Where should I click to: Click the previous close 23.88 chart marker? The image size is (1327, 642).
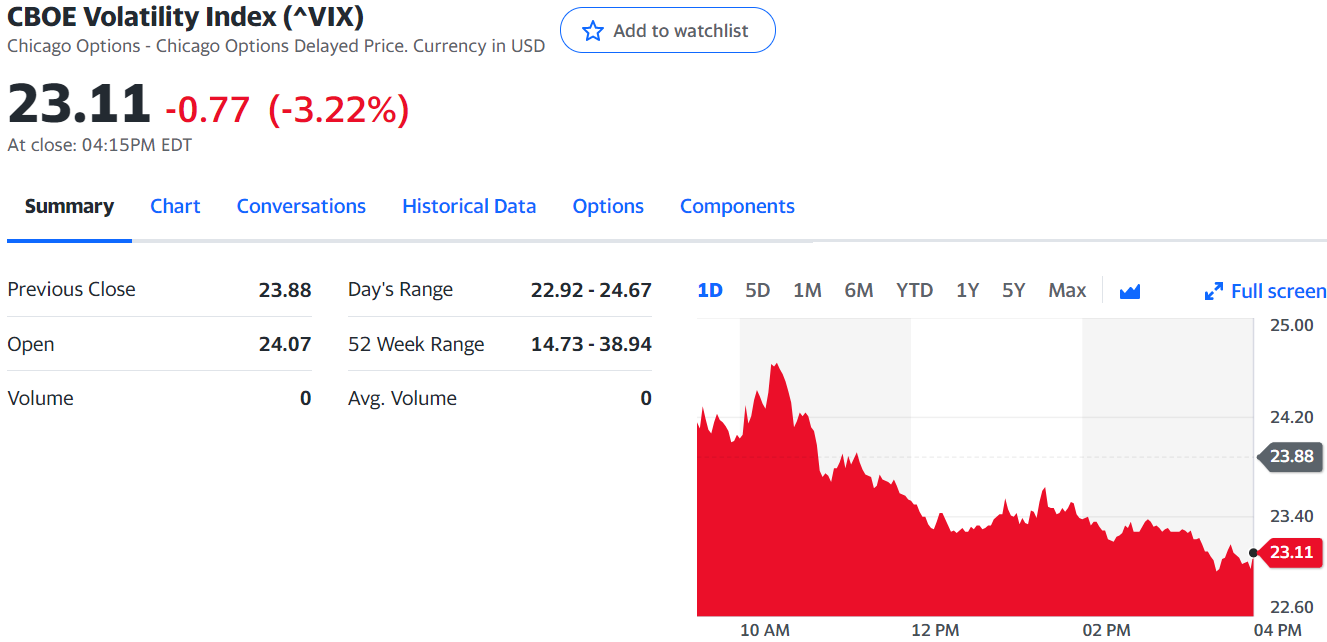pyautogui.click(x=1290, y=457)
